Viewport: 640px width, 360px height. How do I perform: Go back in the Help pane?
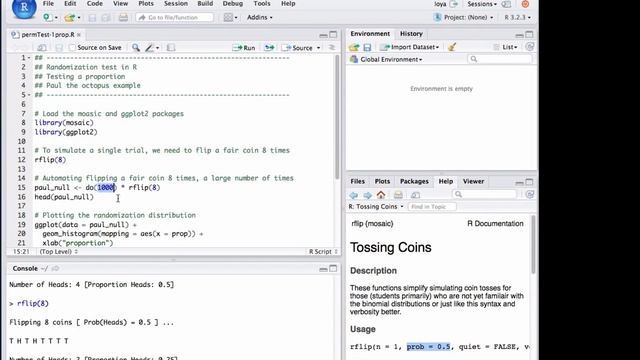(354, 195)
